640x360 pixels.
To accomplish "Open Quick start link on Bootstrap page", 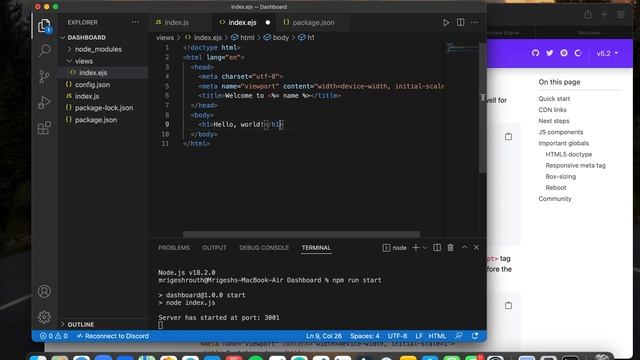I will click(554, 99).
